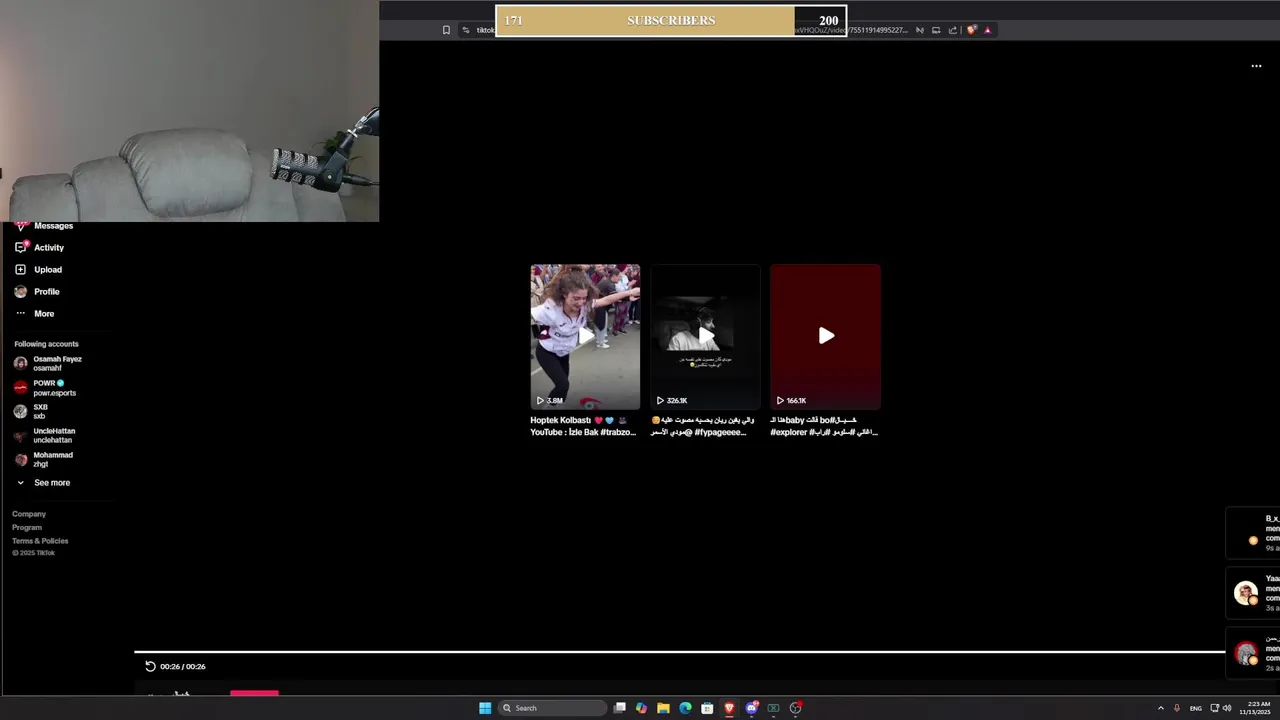Open osamahf username text
Screen dimensions: 1280x720
point(47,368)
